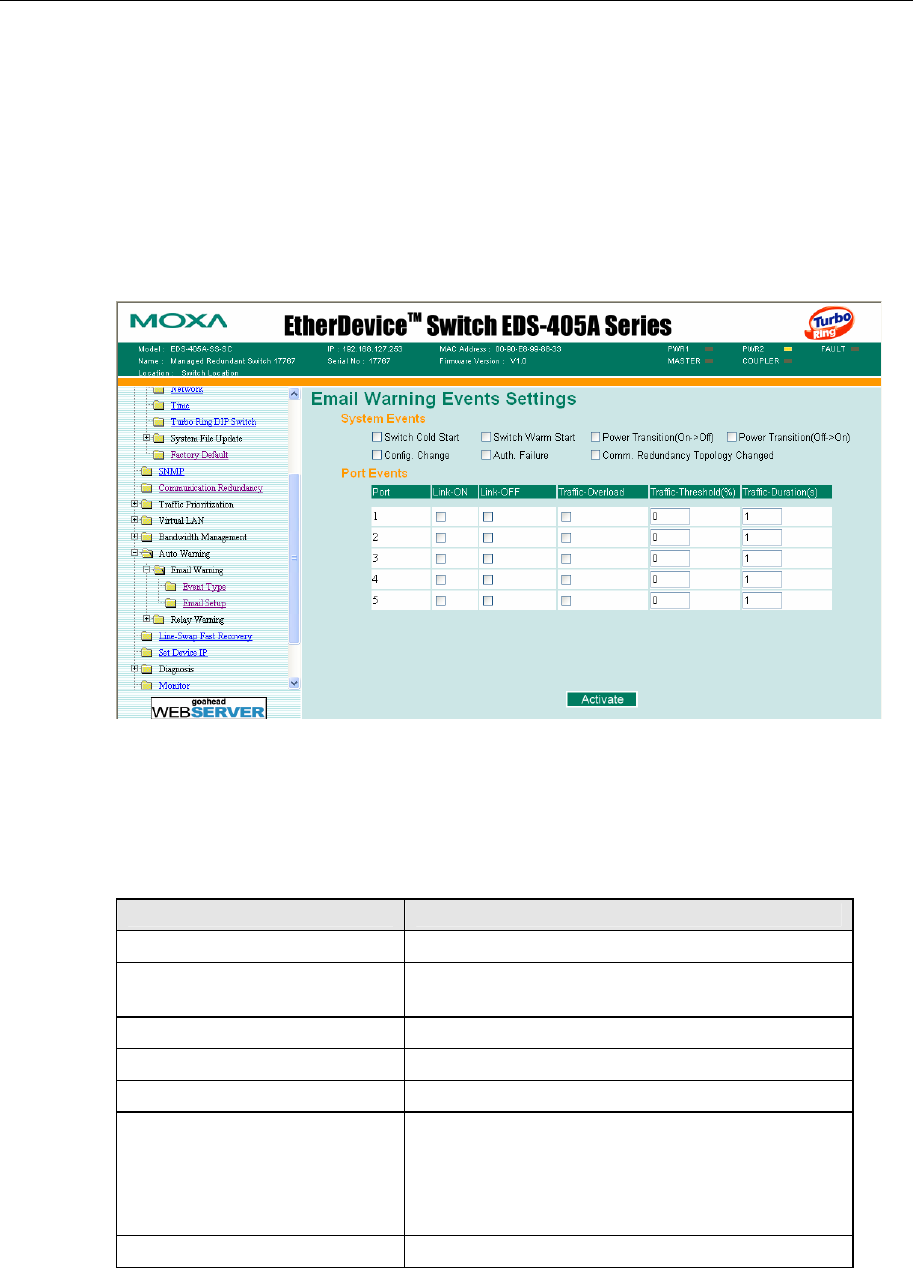Click the Turbo Ring logo badge
Image resolution: width=913 pixels, height=1268 pixels.
(829, 322)
